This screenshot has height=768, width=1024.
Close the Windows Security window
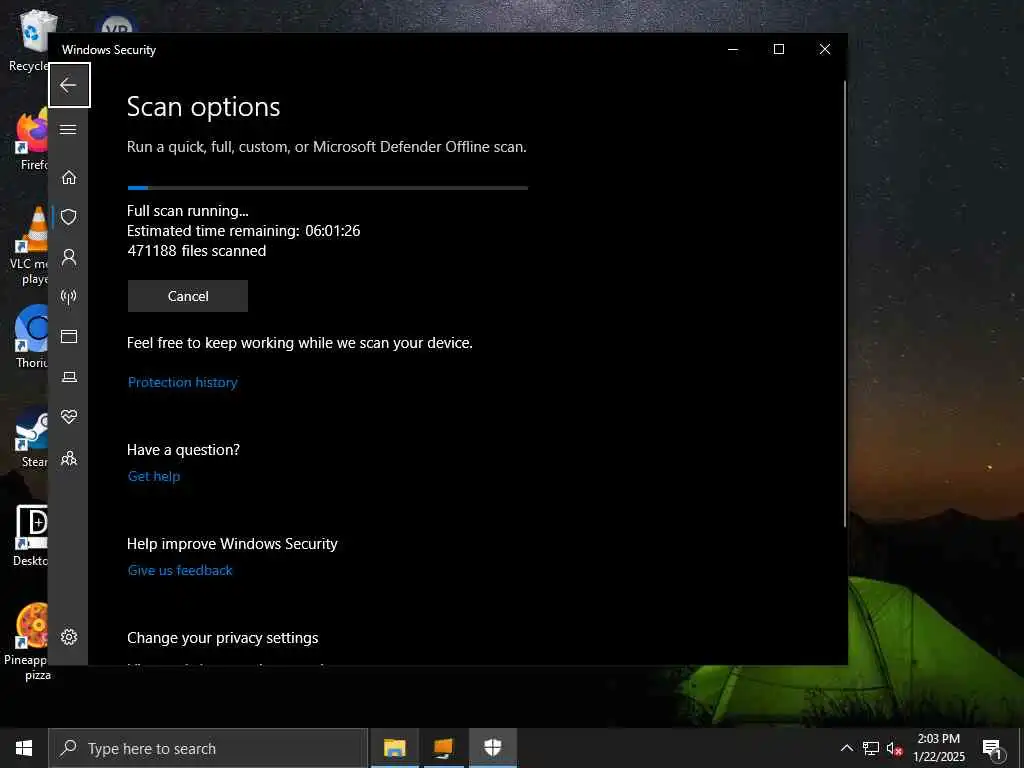(x=825, y=50)
